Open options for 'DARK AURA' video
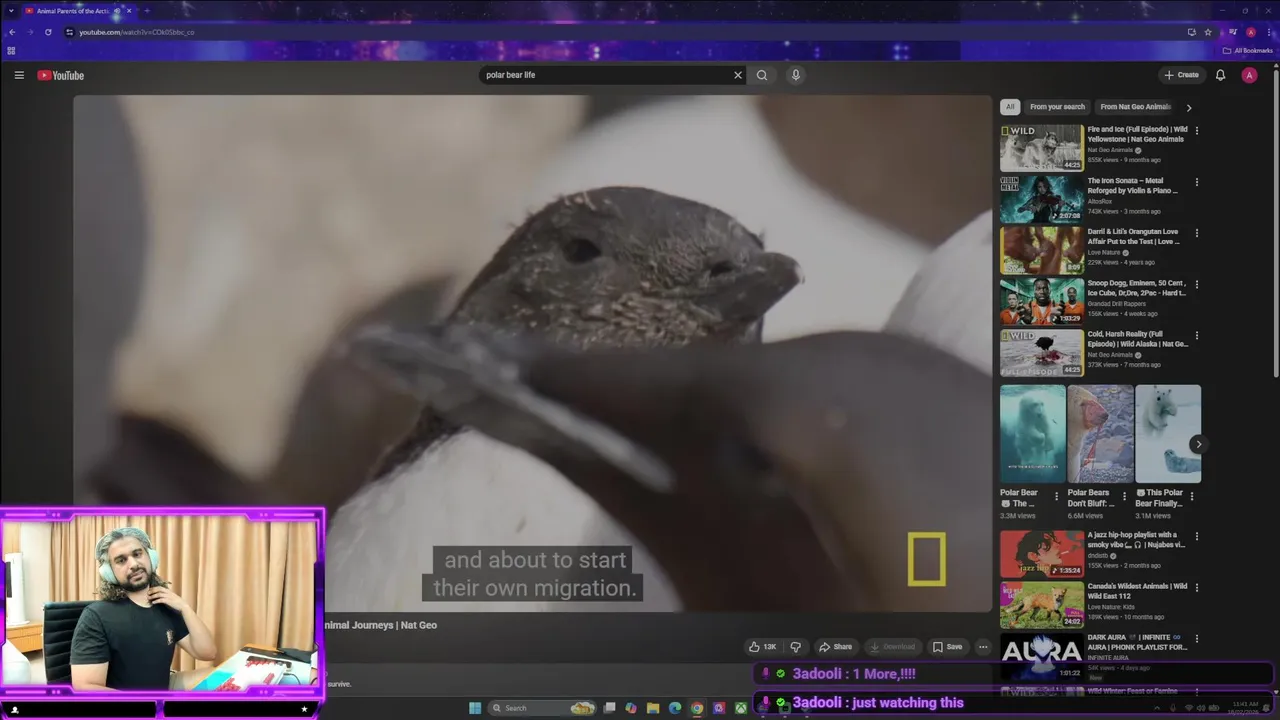1280x720 pixels. [x=1197, y=638]
